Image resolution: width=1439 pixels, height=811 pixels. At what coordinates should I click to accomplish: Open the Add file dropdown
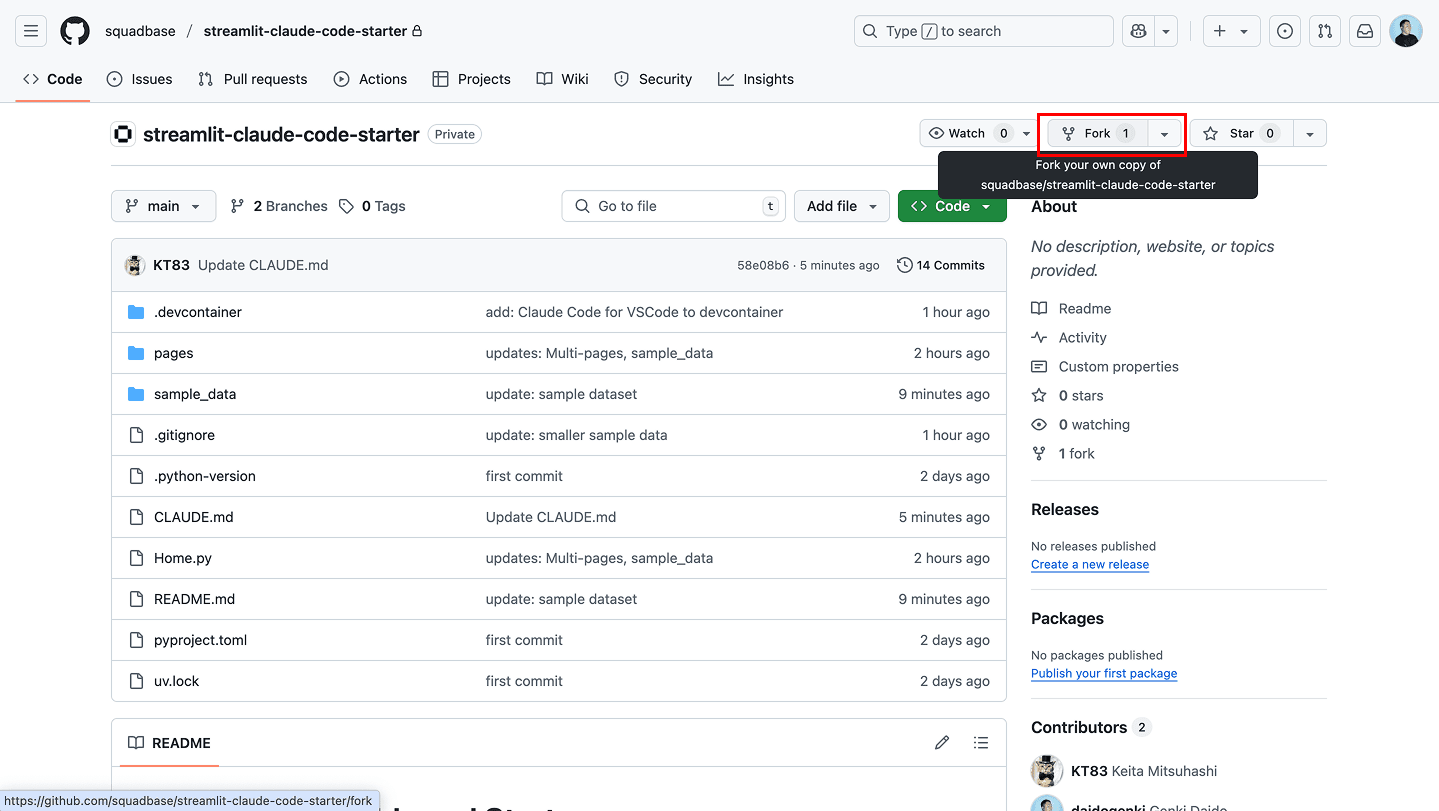click(x=842, y=206)
